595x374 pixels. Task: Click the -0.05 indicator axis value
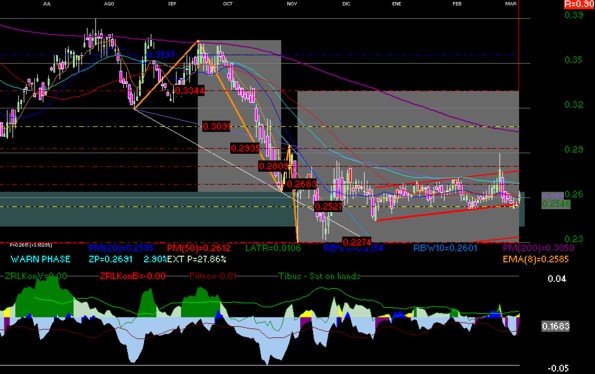pos(559,368)
